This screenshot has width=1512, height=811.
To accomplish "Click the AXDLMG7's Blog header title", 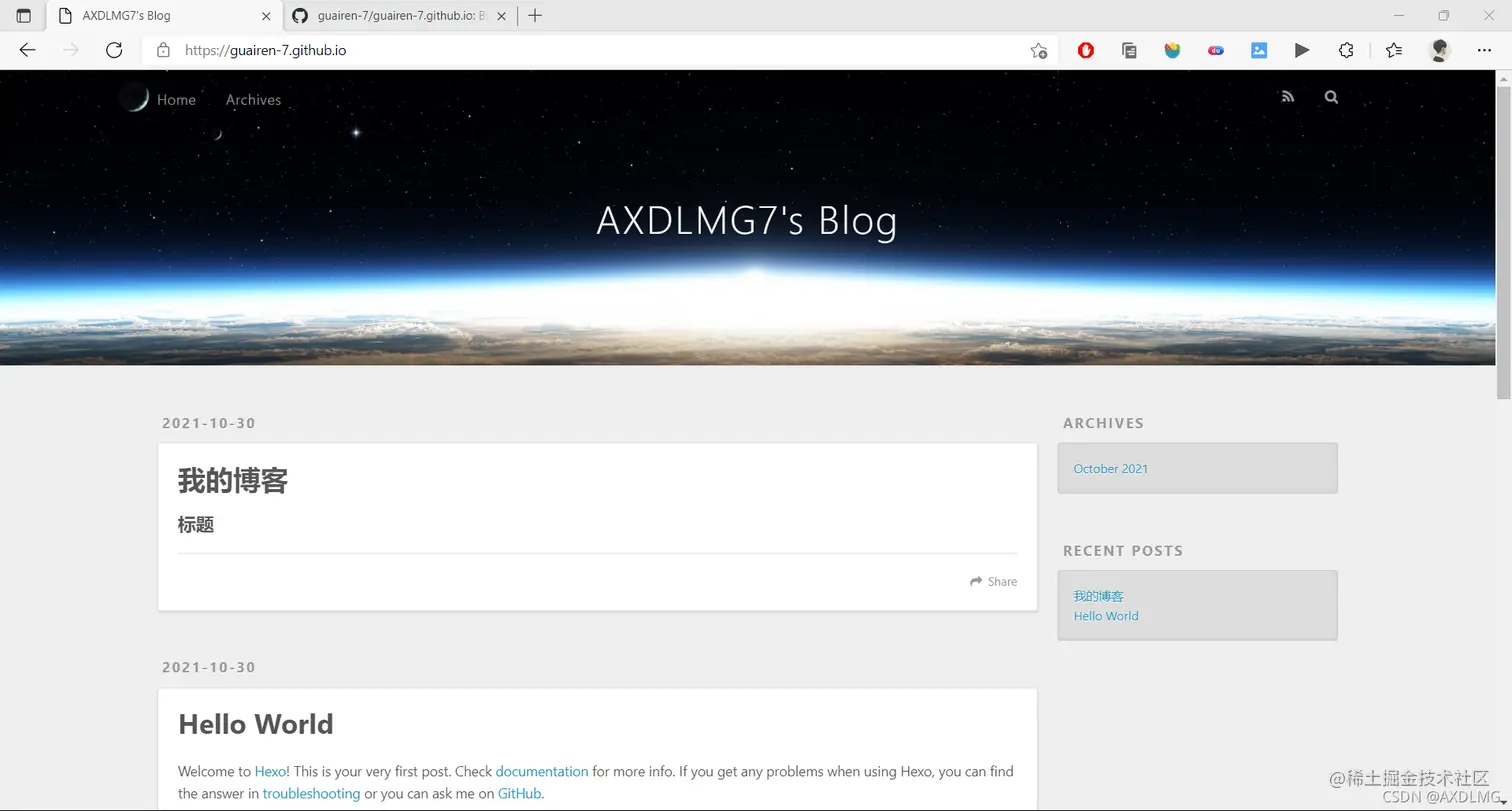I will click(747, 221).
